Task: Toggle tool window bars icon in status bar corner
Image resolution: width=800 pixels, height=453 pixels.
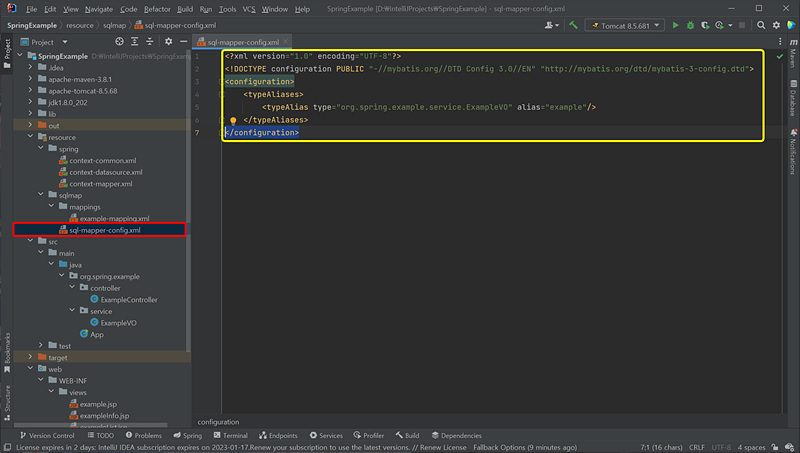Action: click(7, 447)
